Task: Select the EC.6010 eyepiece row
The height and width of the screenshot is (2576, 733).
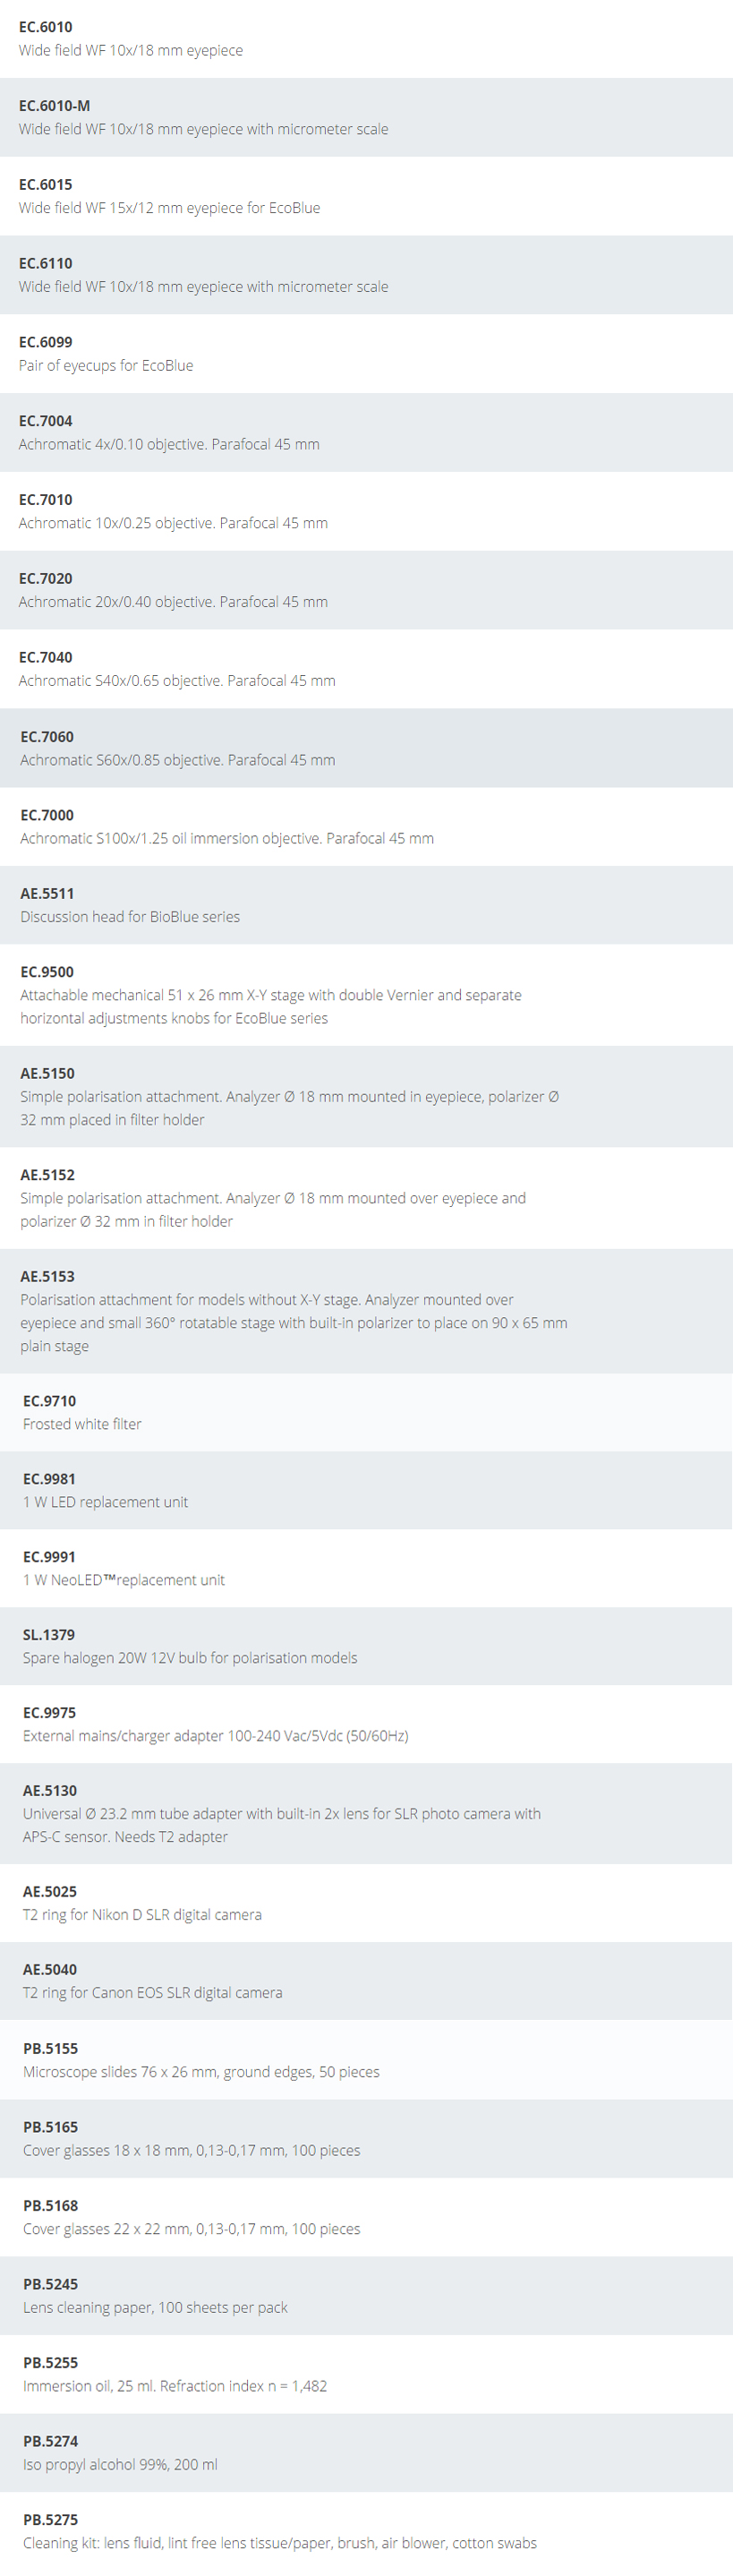Action: [x=366, y=39]
